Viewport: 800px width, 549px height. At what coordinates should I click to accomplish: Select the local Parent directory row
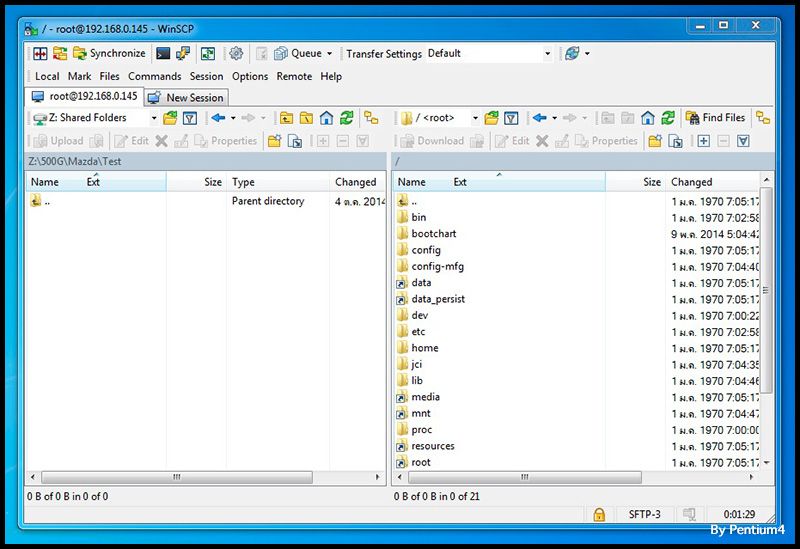[x=207, y=201]
